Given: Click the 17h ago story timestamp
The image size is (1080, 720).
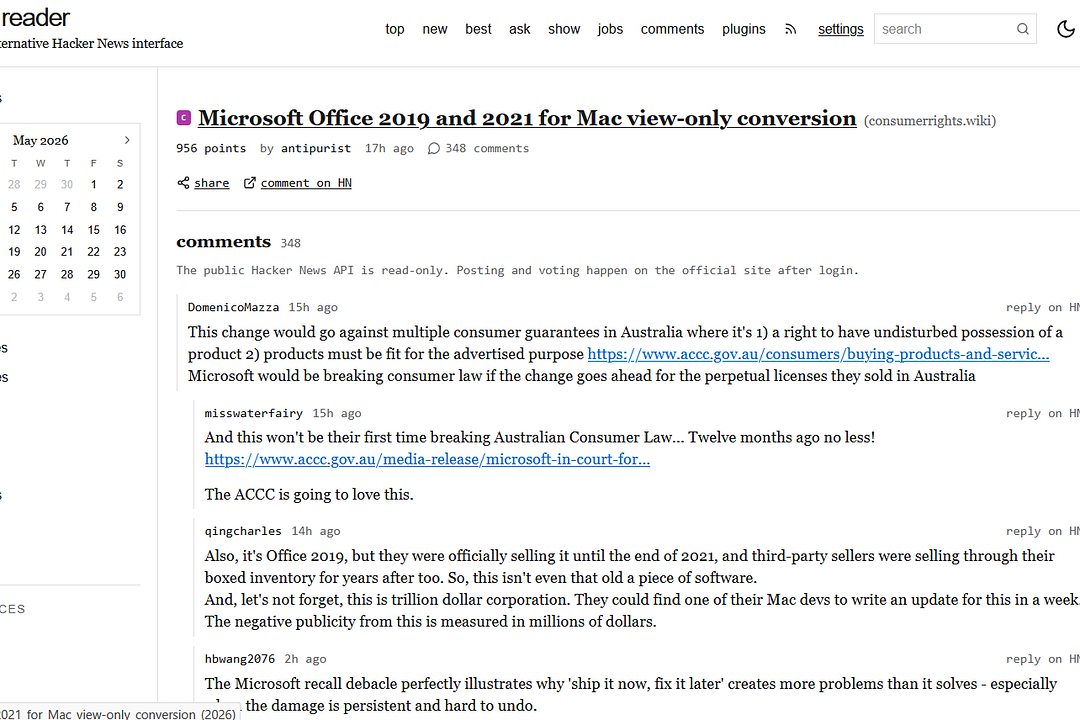Looking at the screenshot, I should coord(389,148).
